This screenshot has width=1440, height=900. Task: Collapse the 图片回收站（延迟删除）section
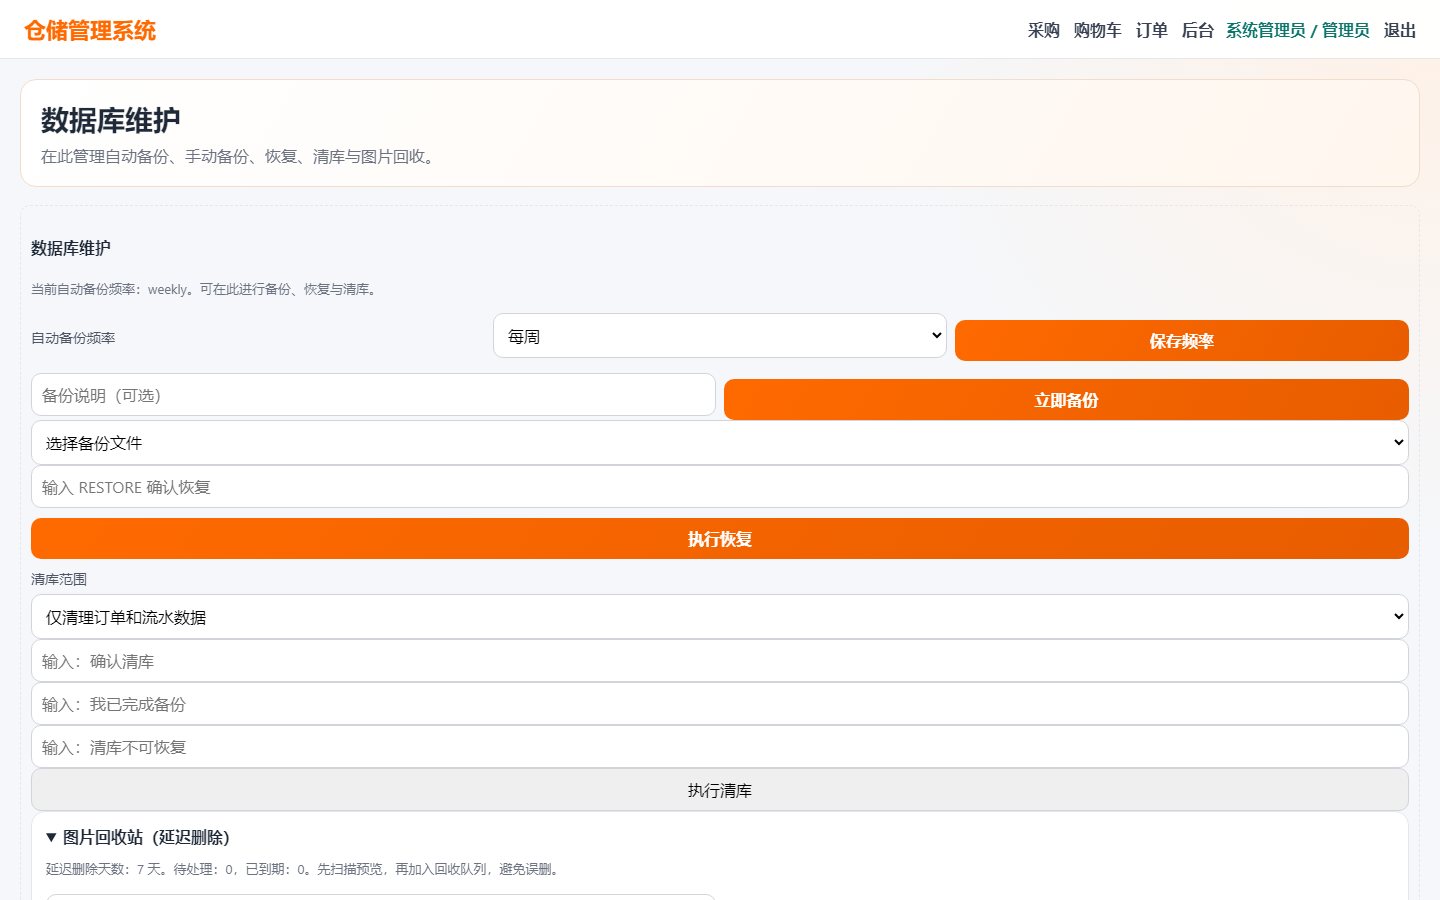coord(138,837)
